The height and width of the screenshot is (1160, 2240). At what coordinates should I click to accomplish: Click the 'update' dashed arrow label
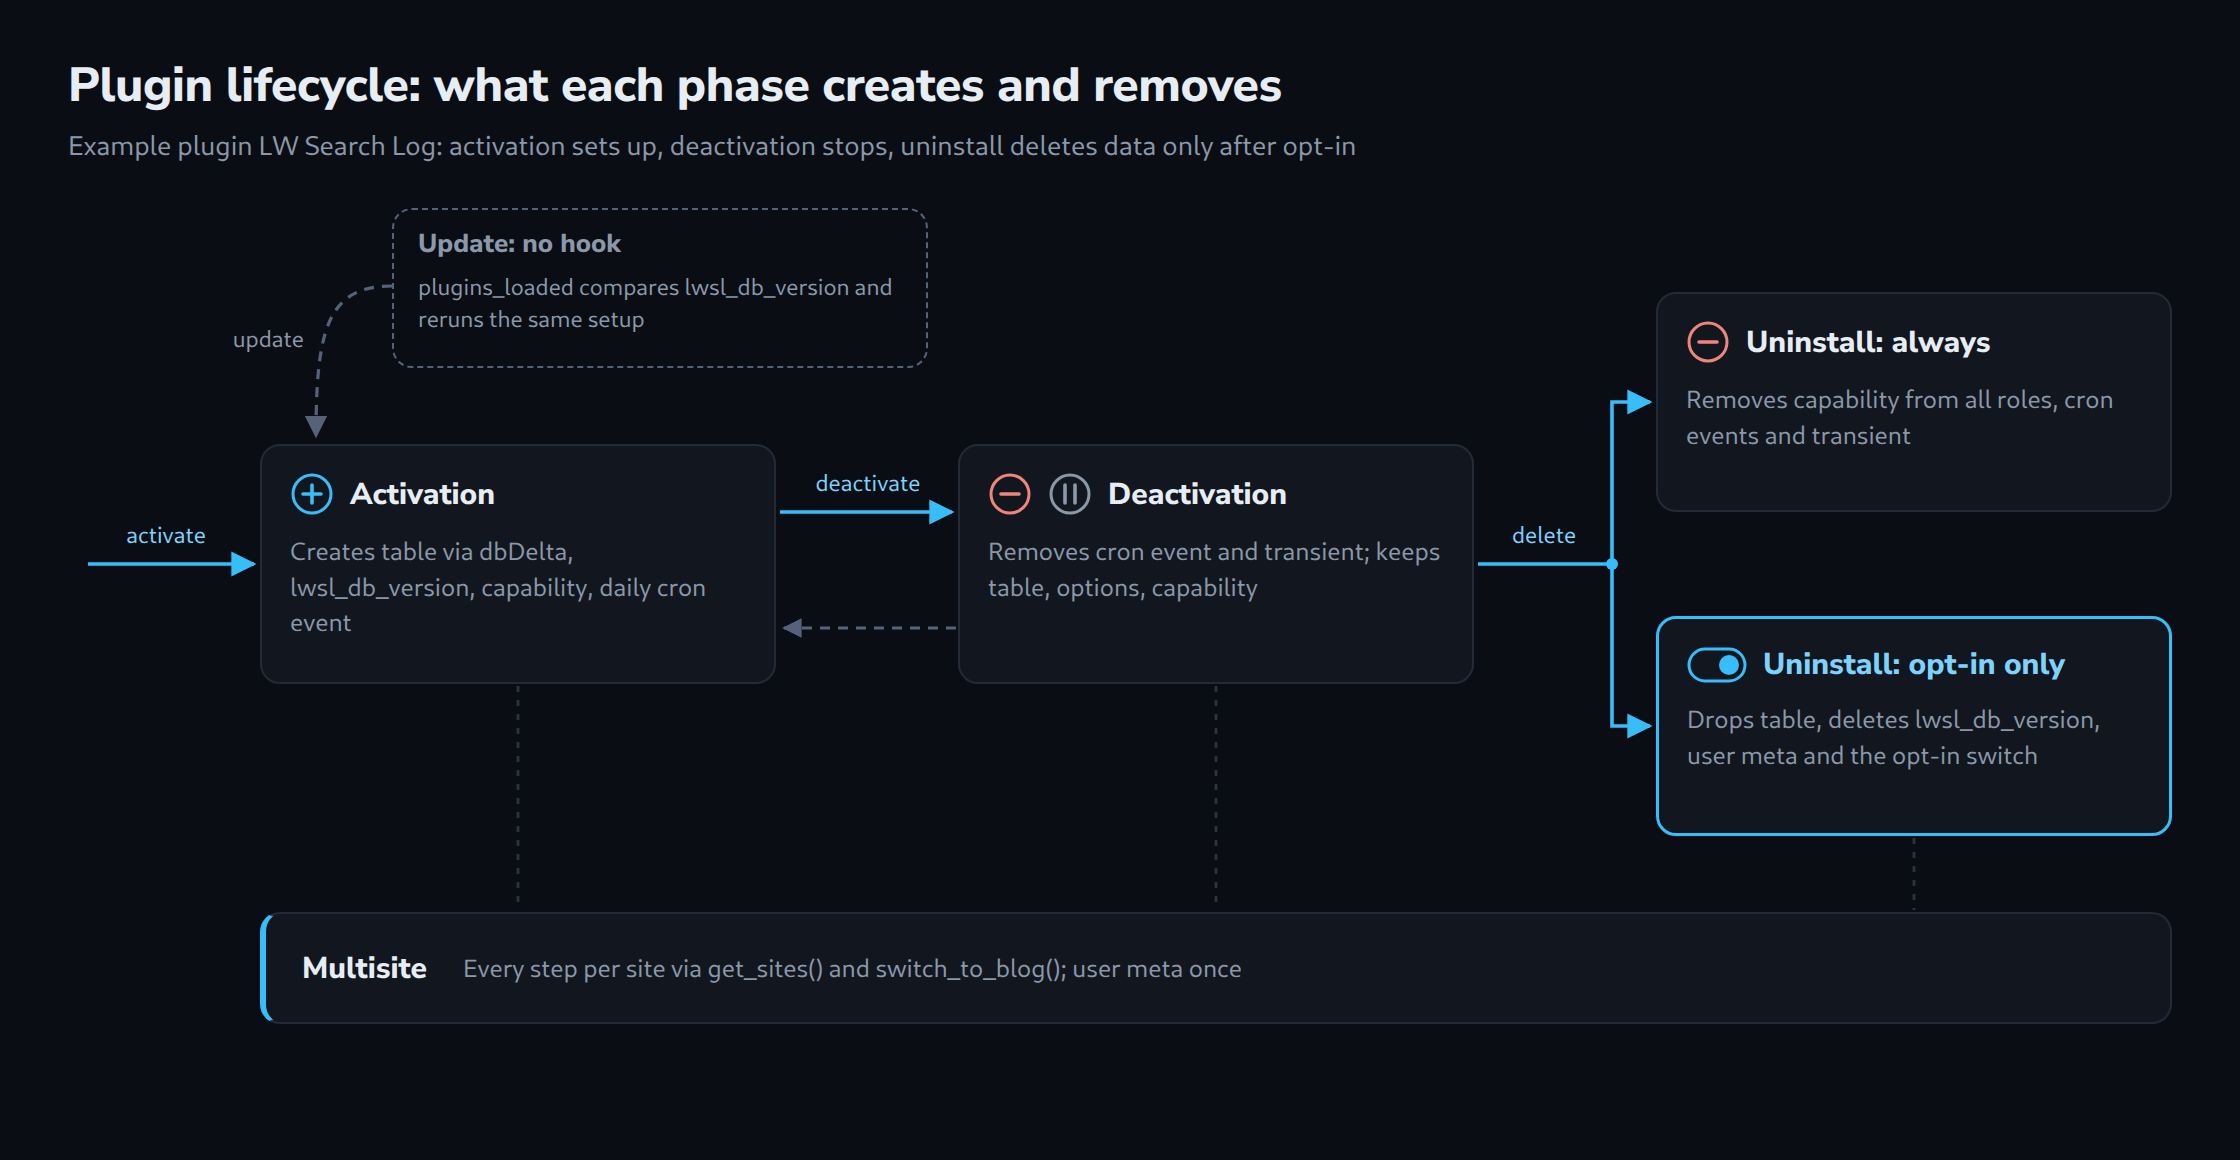click(x=268, y=340)
